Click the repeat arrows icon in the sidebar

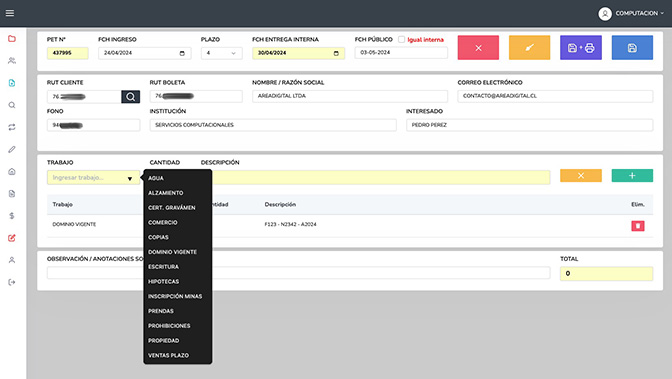click(12, 127)
